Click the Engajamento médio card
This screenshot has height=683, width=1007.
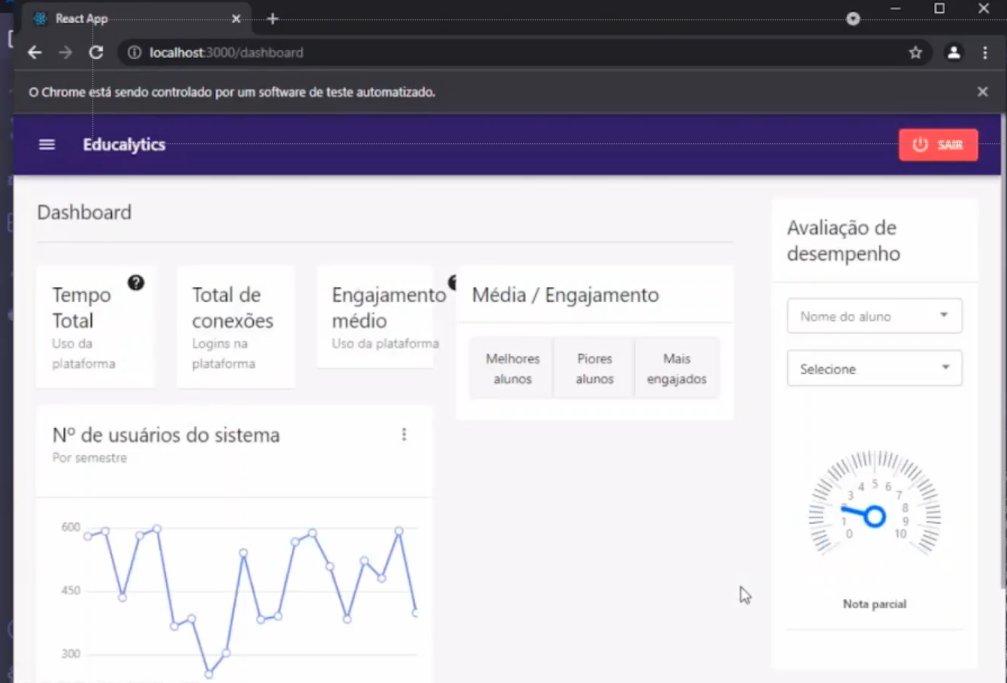click(x=375, y=317)
